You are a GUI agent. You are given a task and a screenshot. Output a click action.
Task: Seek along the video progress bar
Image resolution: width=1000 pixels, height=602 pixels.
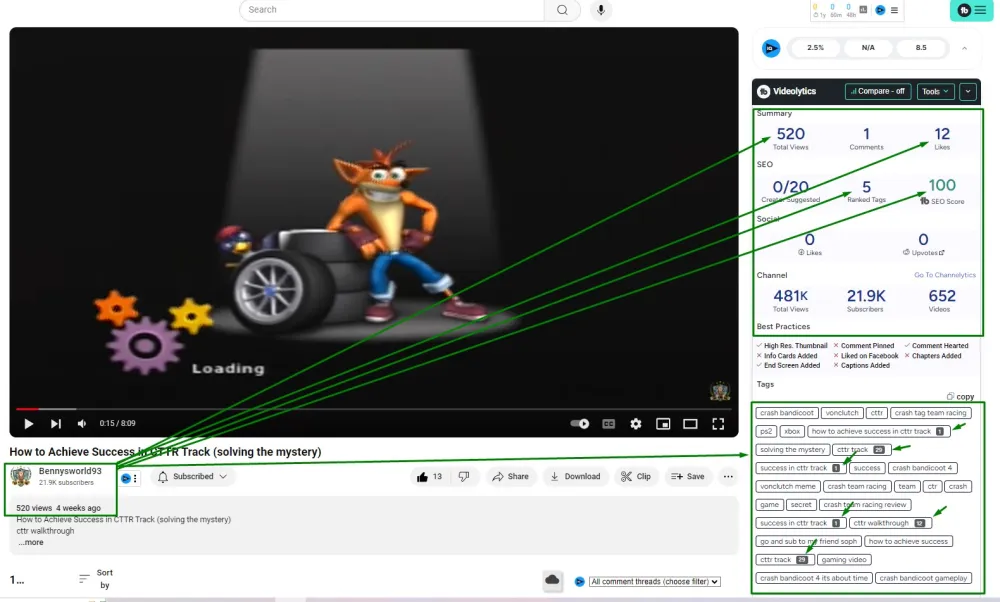point(373,409)
